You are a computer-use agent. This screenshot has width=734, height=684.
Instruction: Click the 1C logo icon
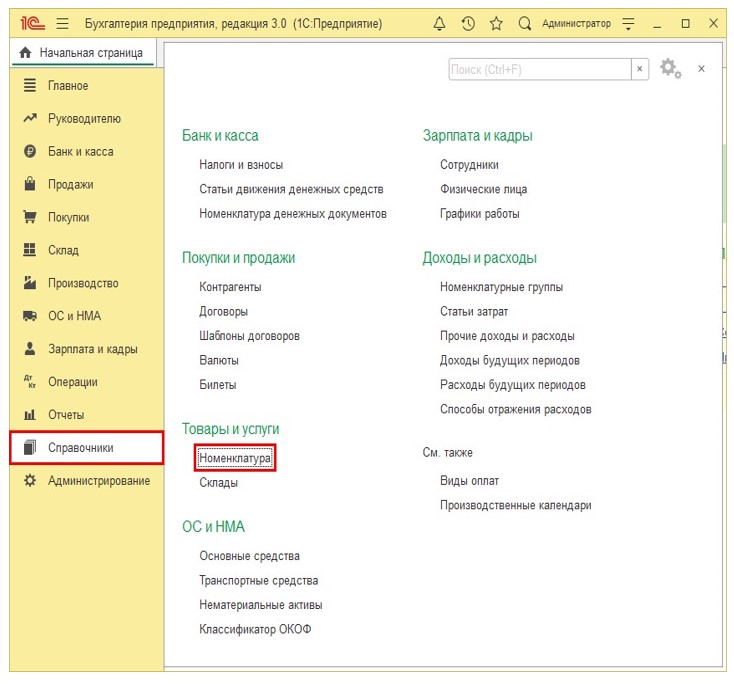click(x=31, y=23)
